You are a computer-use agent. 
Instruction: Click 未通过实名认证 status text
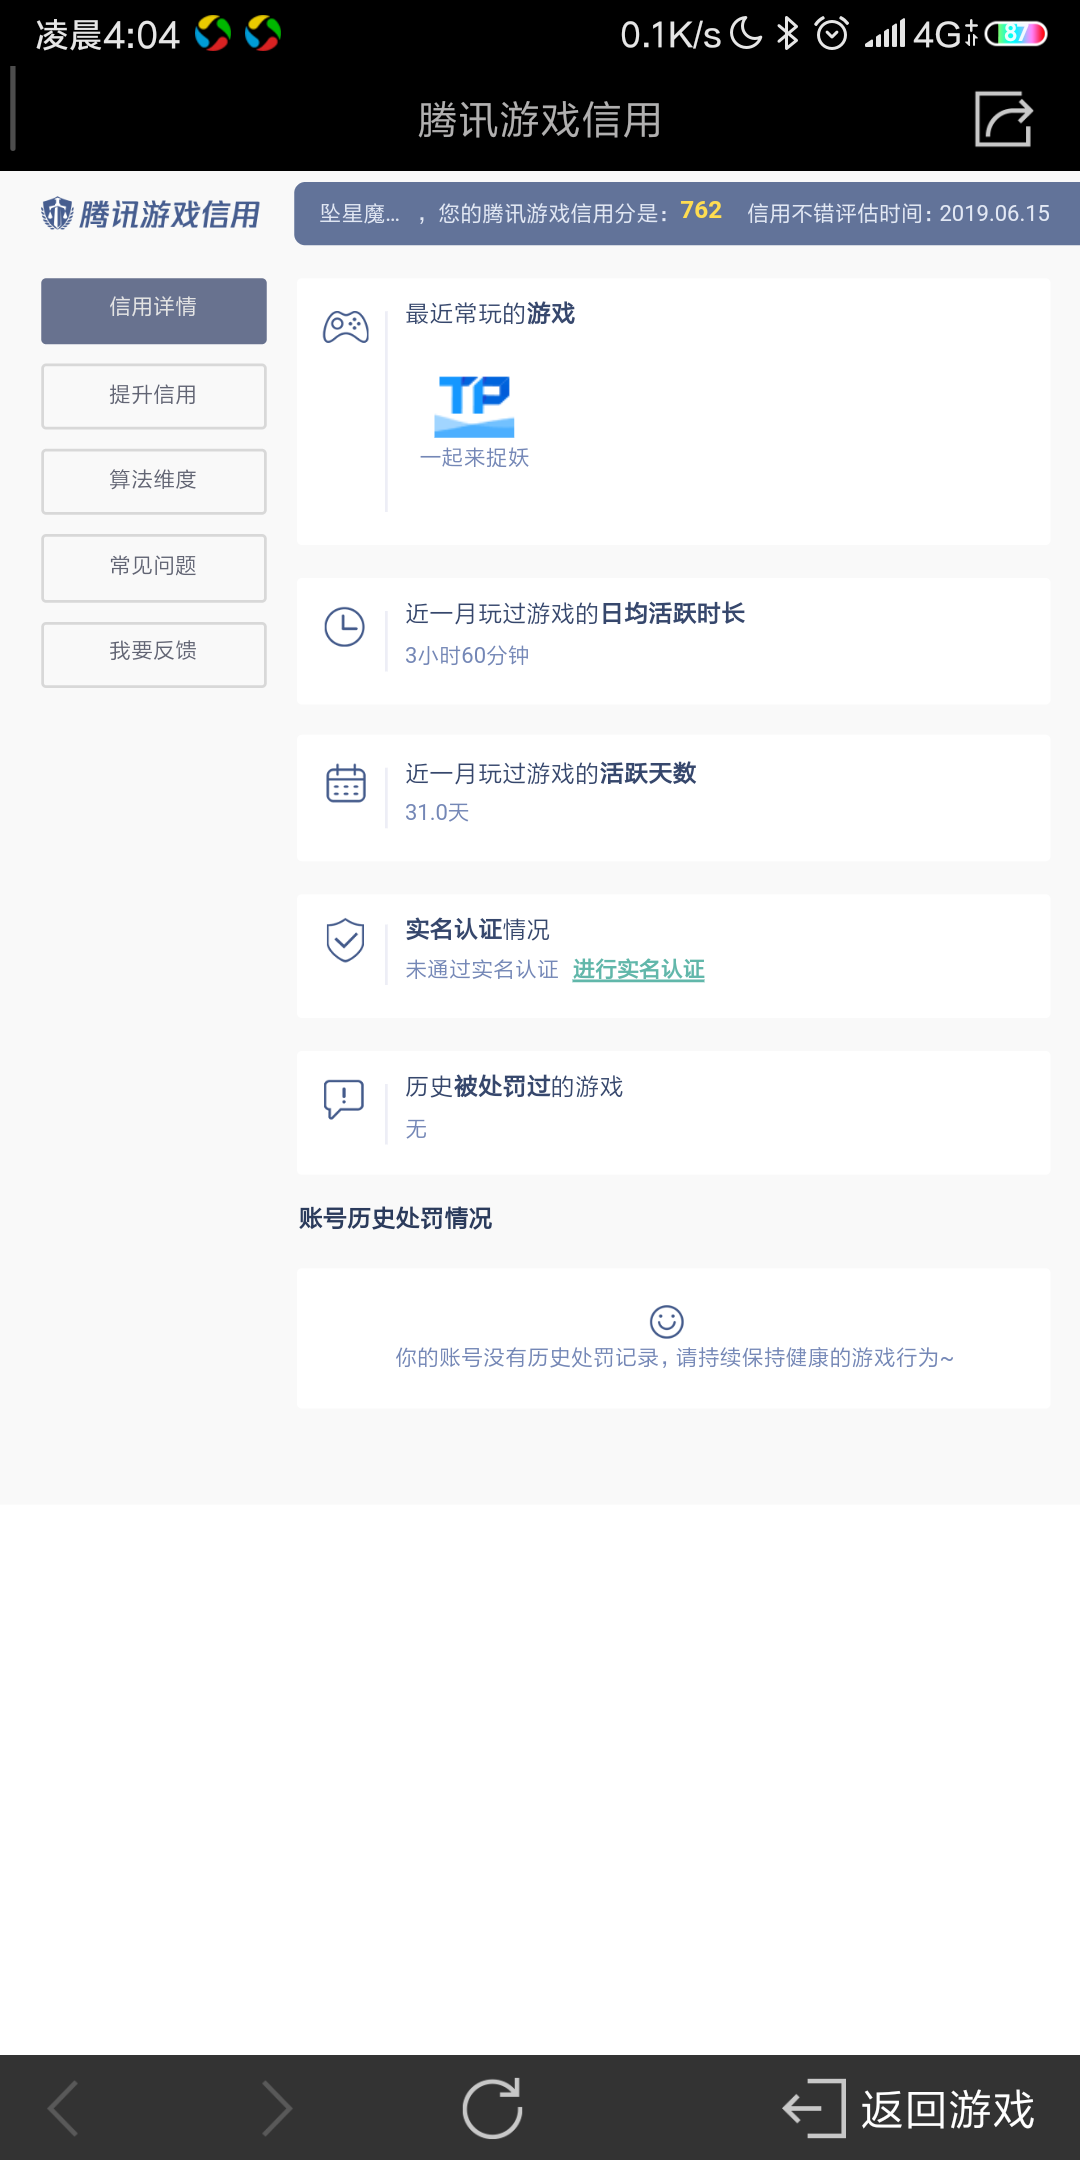click(482, 969)
